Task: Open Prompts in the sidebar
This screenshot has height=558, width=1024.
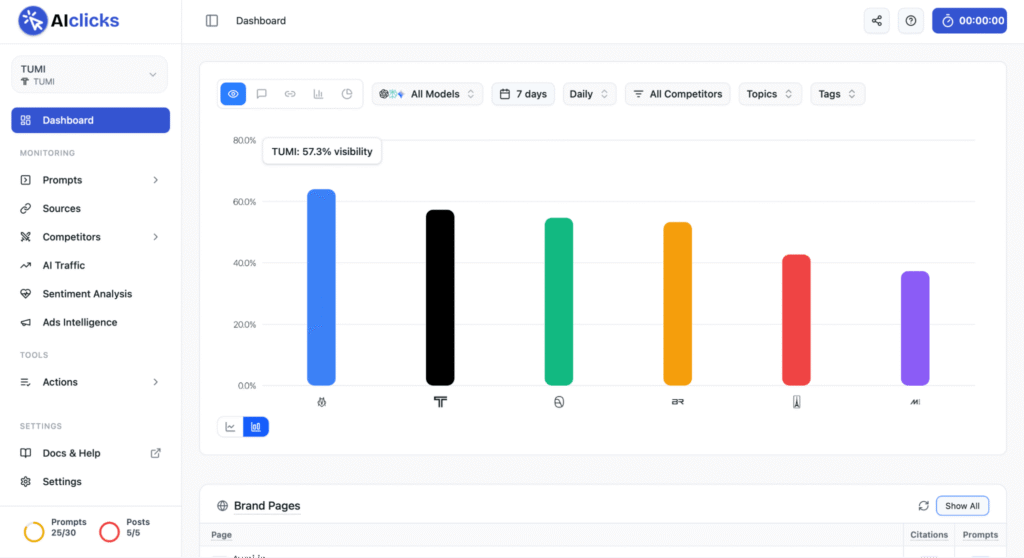Action: tap(63, 180)
